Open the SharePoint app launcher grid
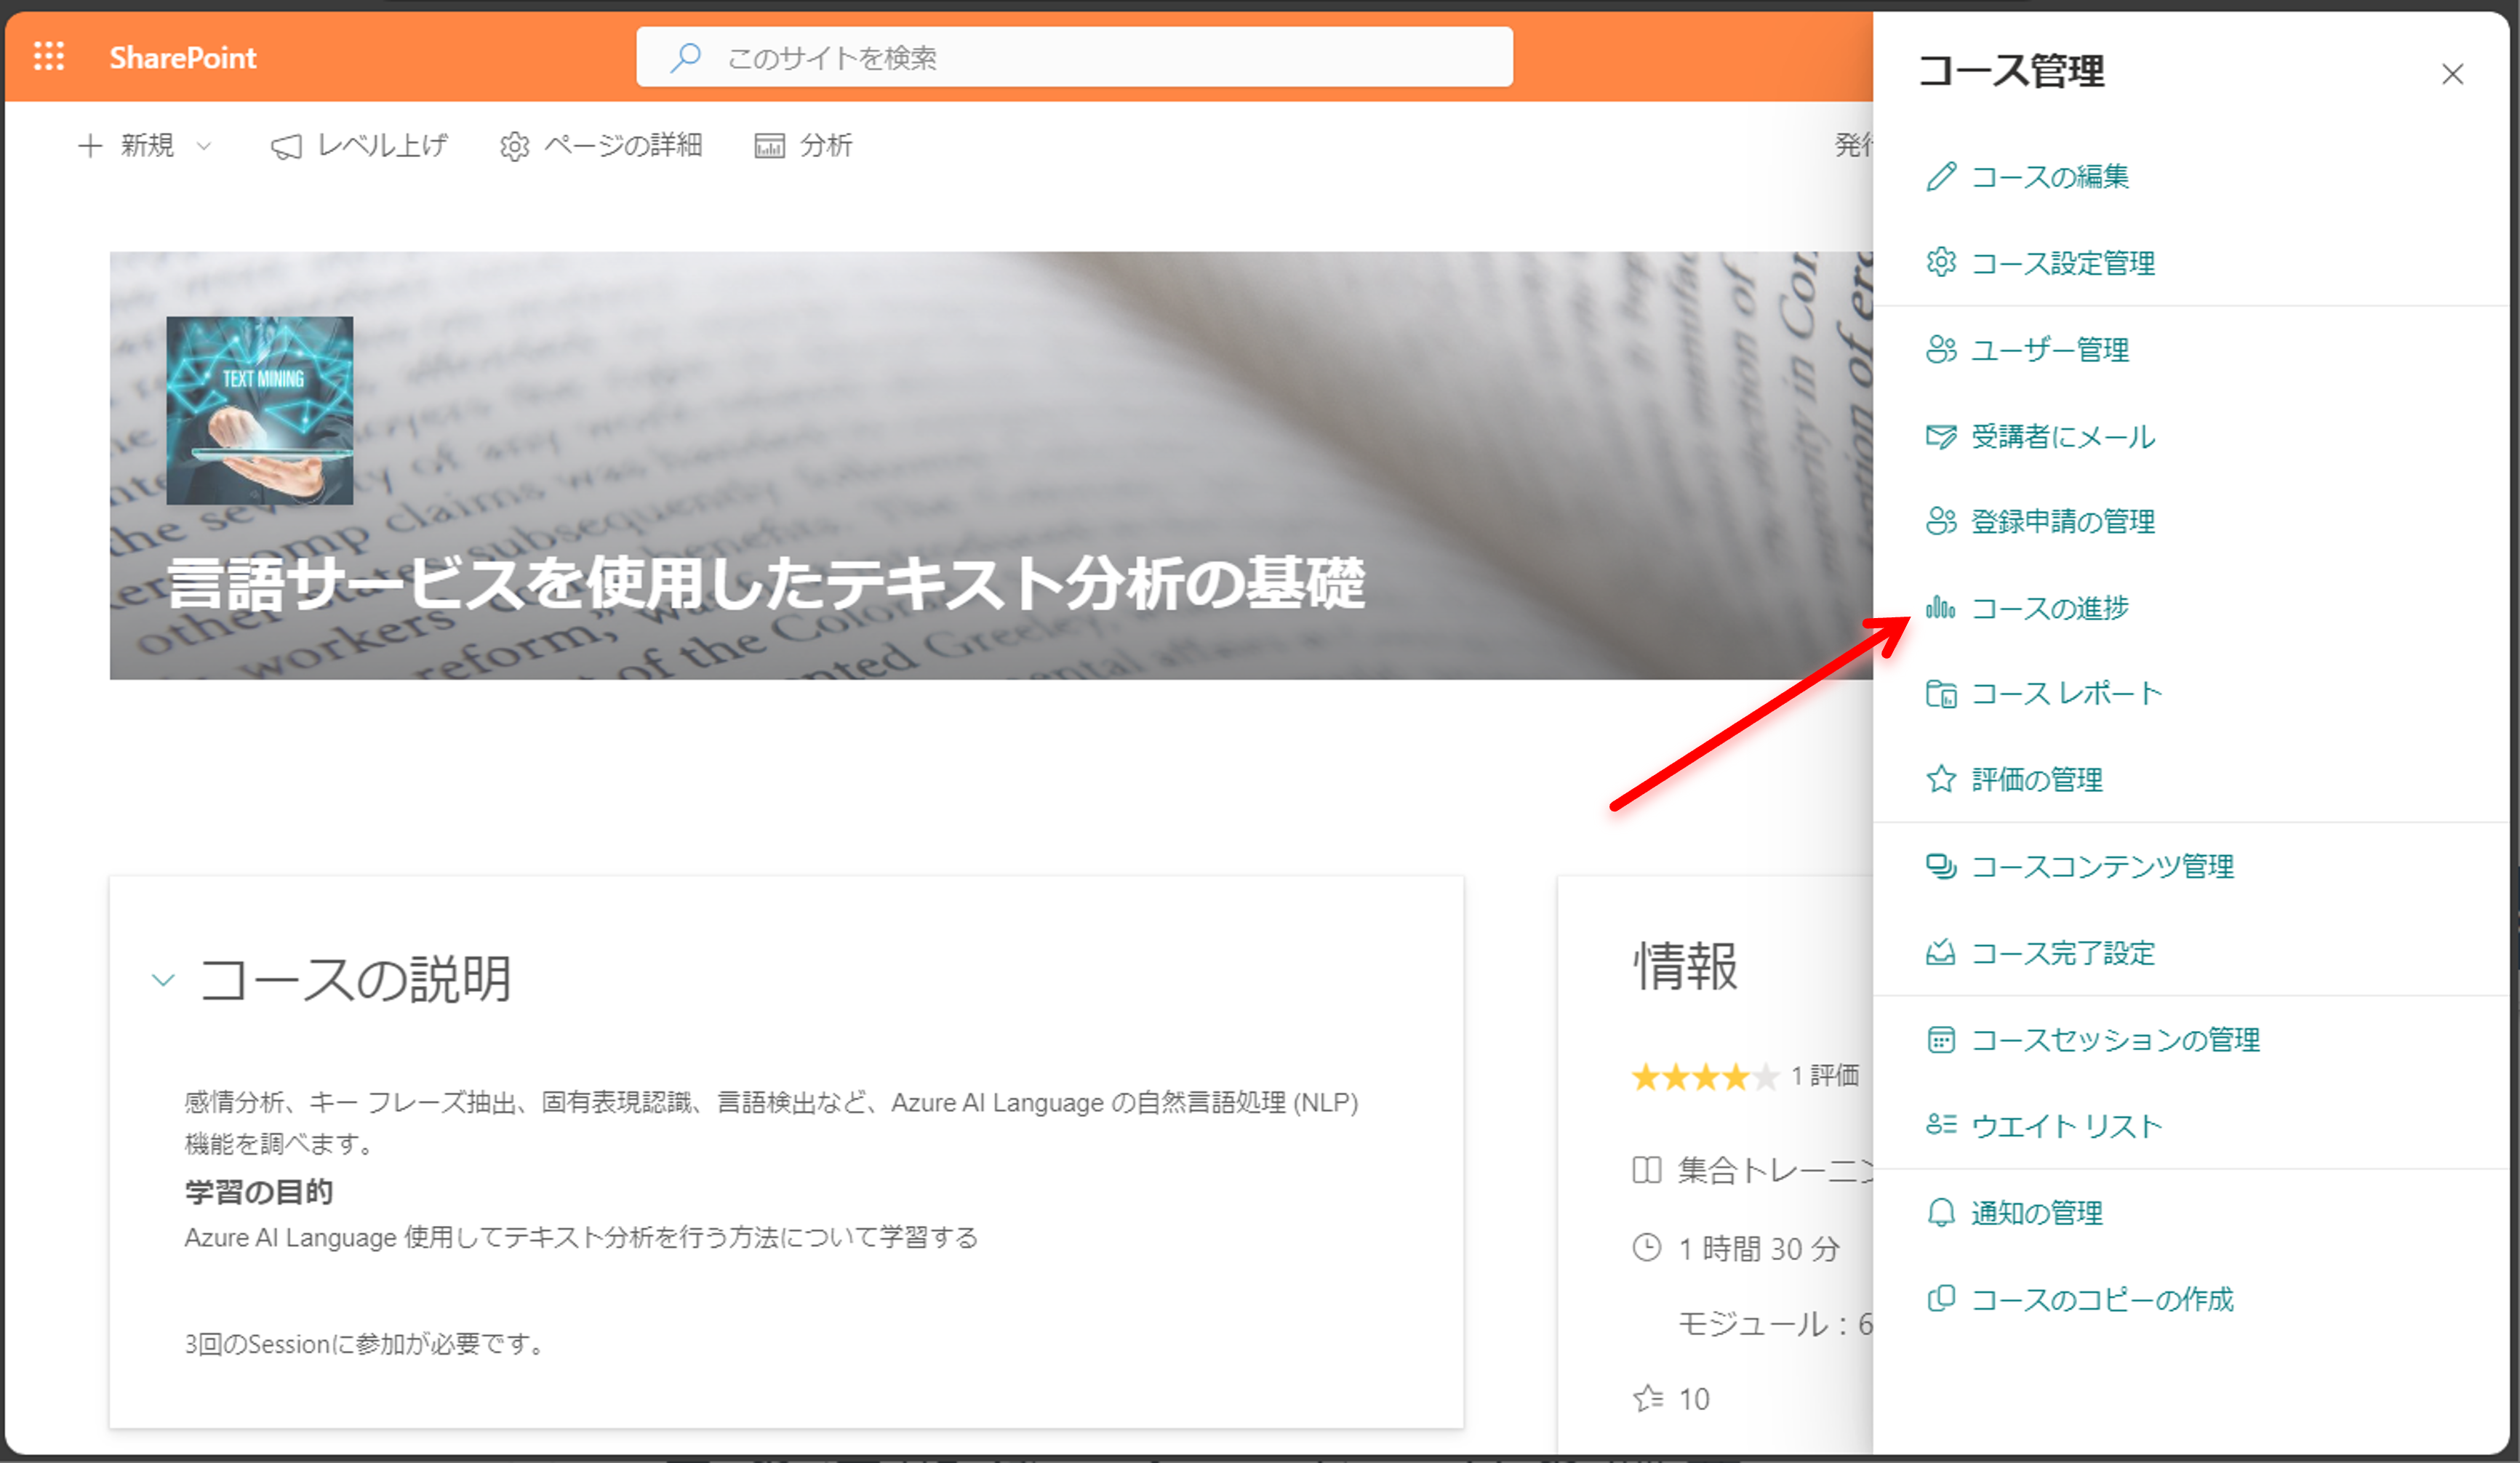This screenshot has height=1463, width=2520. click(49, 56)
